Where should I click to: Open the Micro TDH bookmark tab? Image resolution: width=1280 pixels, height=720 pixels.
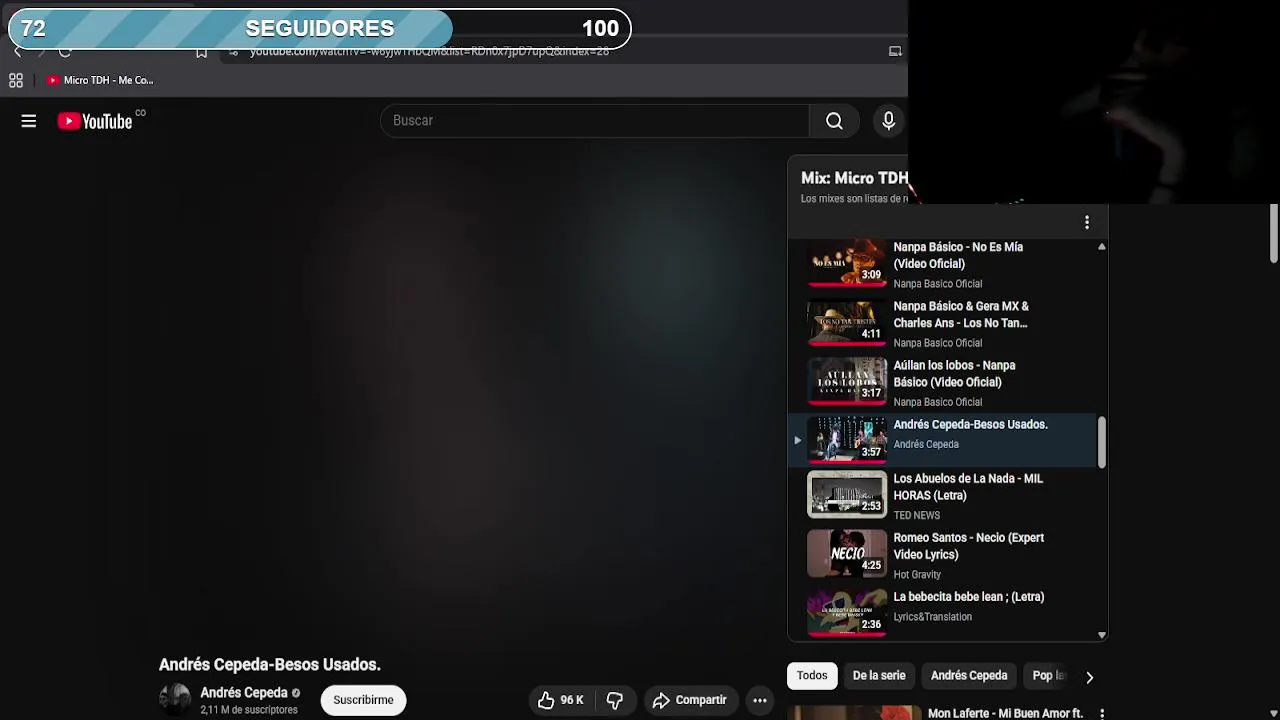coord(100,80)
